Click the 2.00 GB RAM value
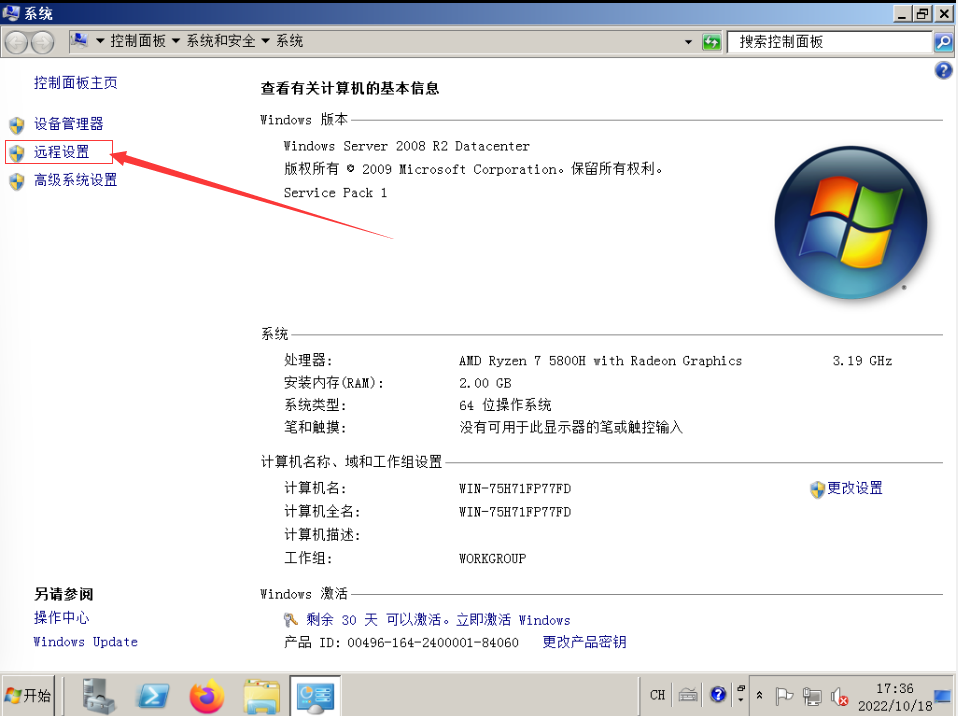 [x=485, y=383]
